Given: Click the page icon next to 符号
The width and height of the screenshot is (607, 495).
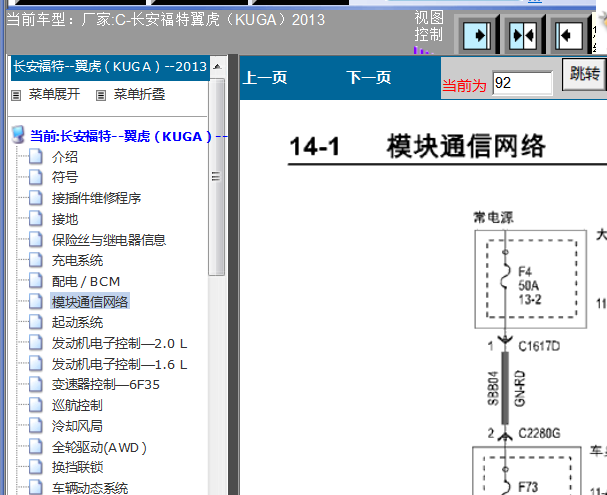Looking at the screenshot, I should pyautogui.click(x=36, y=177).
